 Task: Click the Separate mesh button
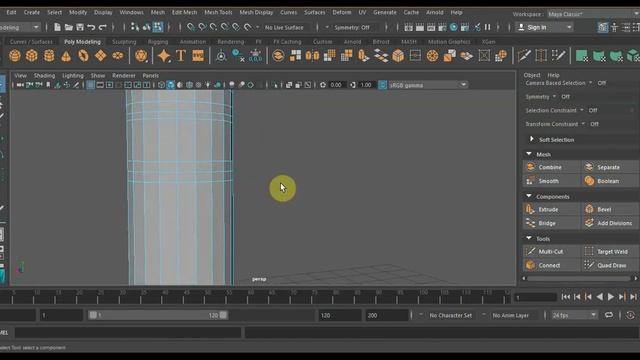click(x=609, y=167)
